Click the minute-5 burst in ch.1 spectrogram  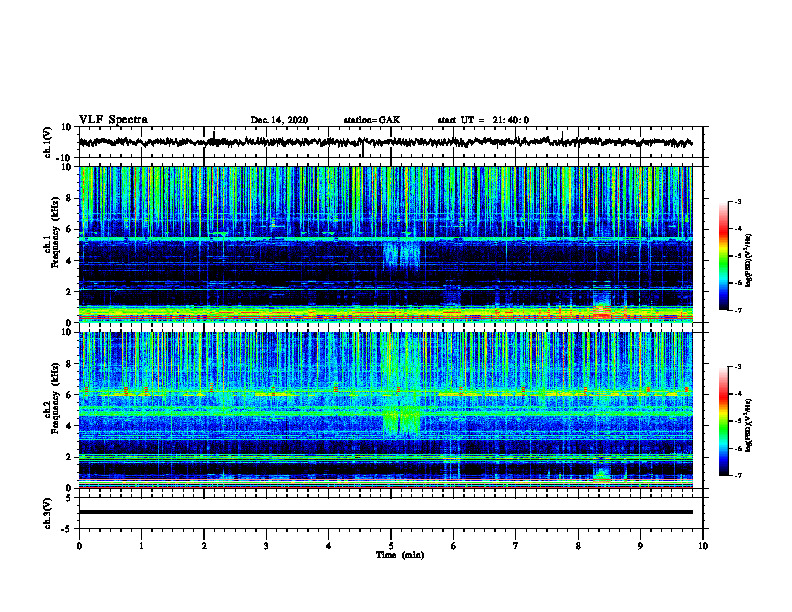402,256
